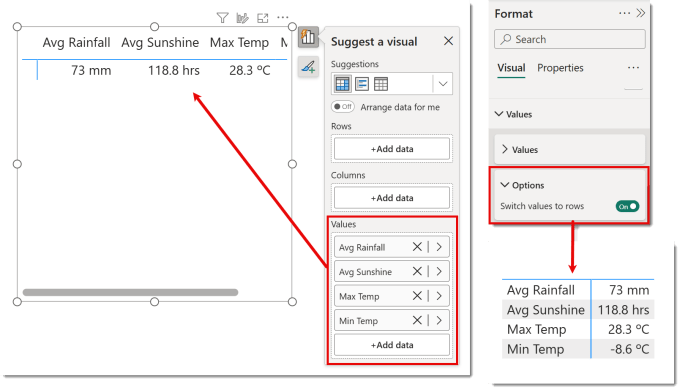Click the horizontal scrollbar in the visual
The width and height of the screenshot is (680, 390).
point(130,292)
